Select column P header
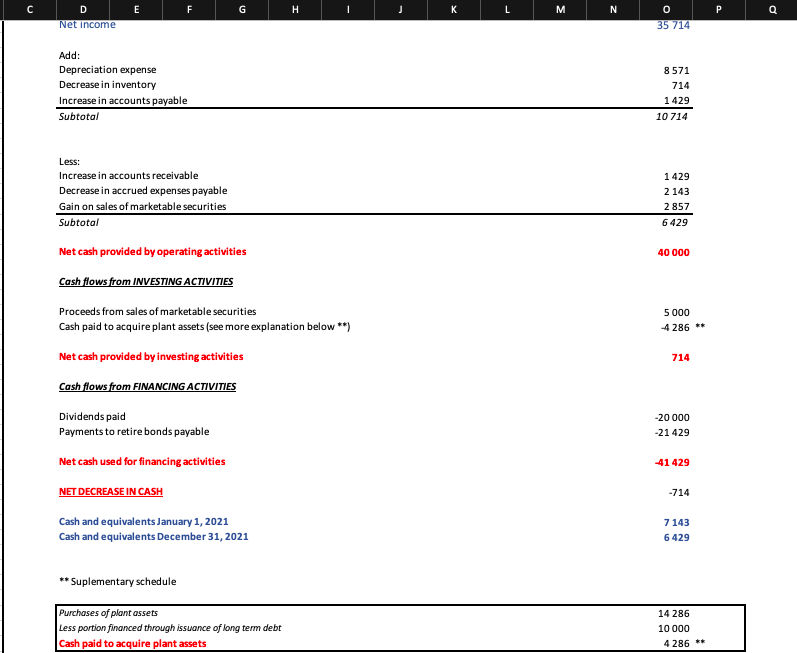Image resolution: width=797 pixels, height=653 pixels. tap(719, 10)
